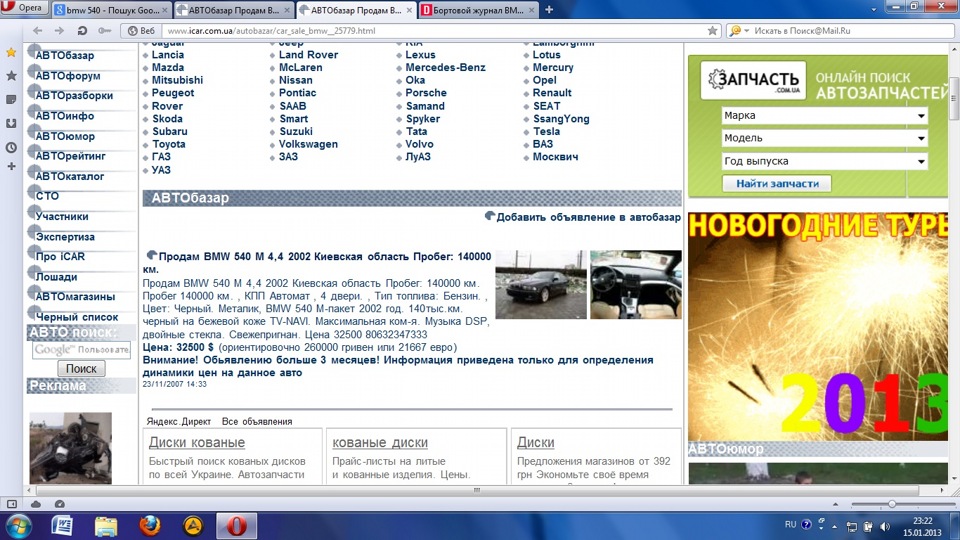The height and width of the screenshot is (540, 960).
Task: Click Opera Turbo icon in status bar
Action: 59,504
